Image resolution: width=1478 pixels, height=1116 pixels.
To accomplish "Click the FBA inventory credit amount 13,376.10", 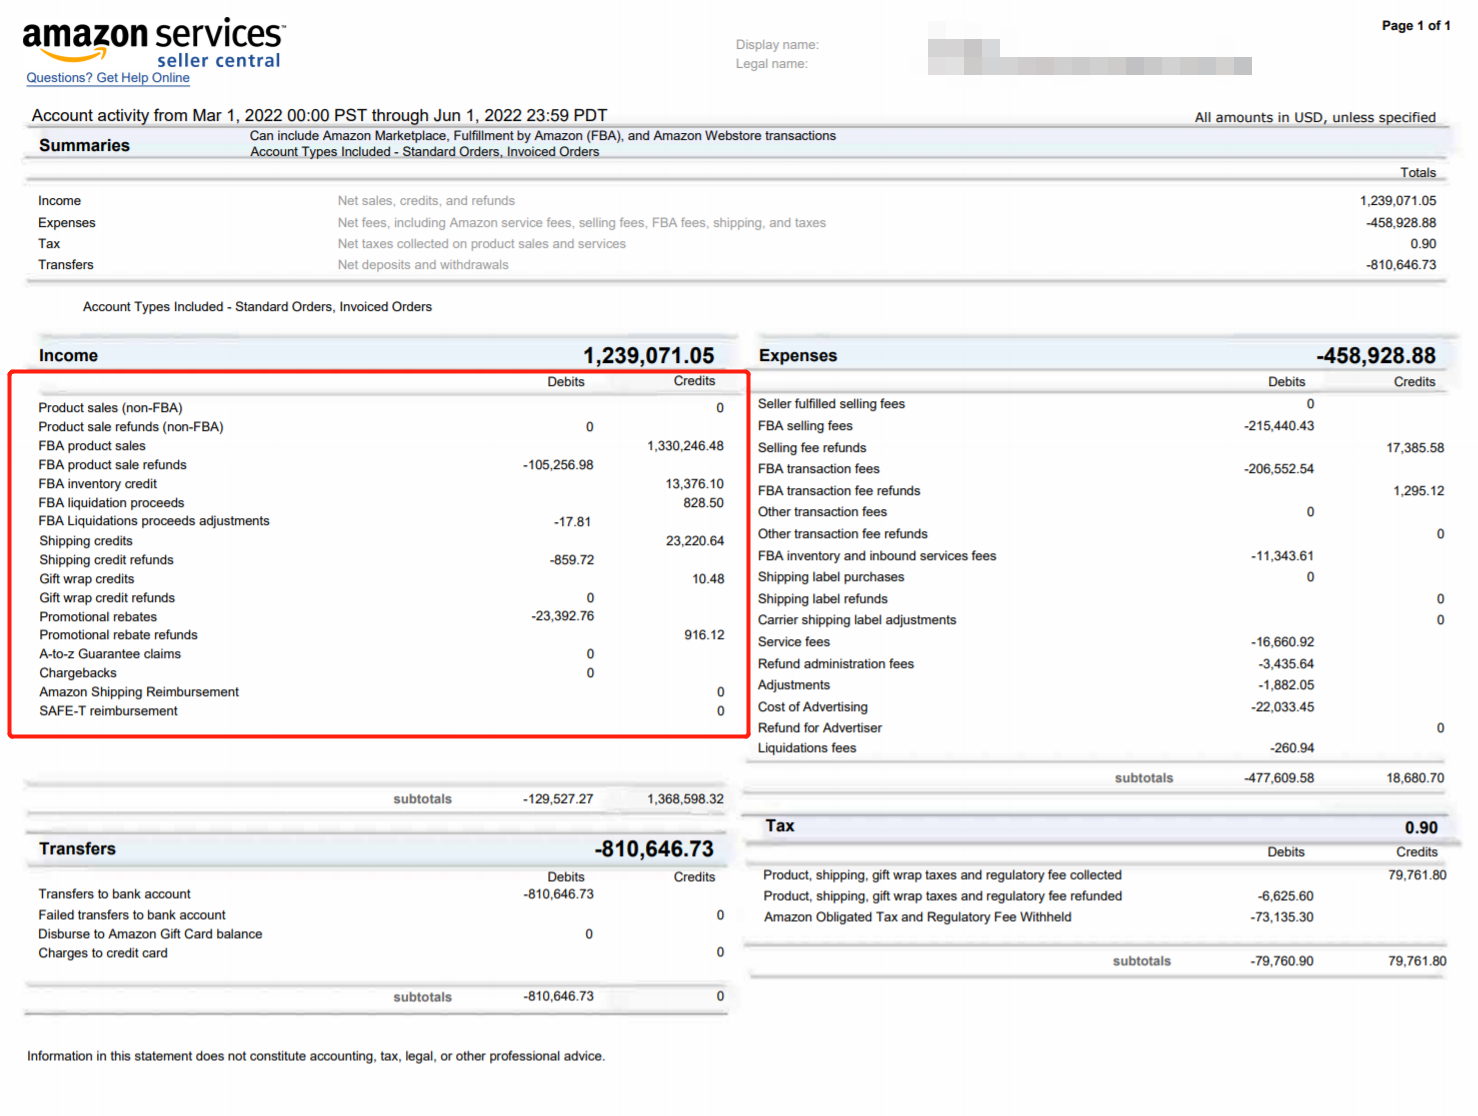I will pos(695,484).
